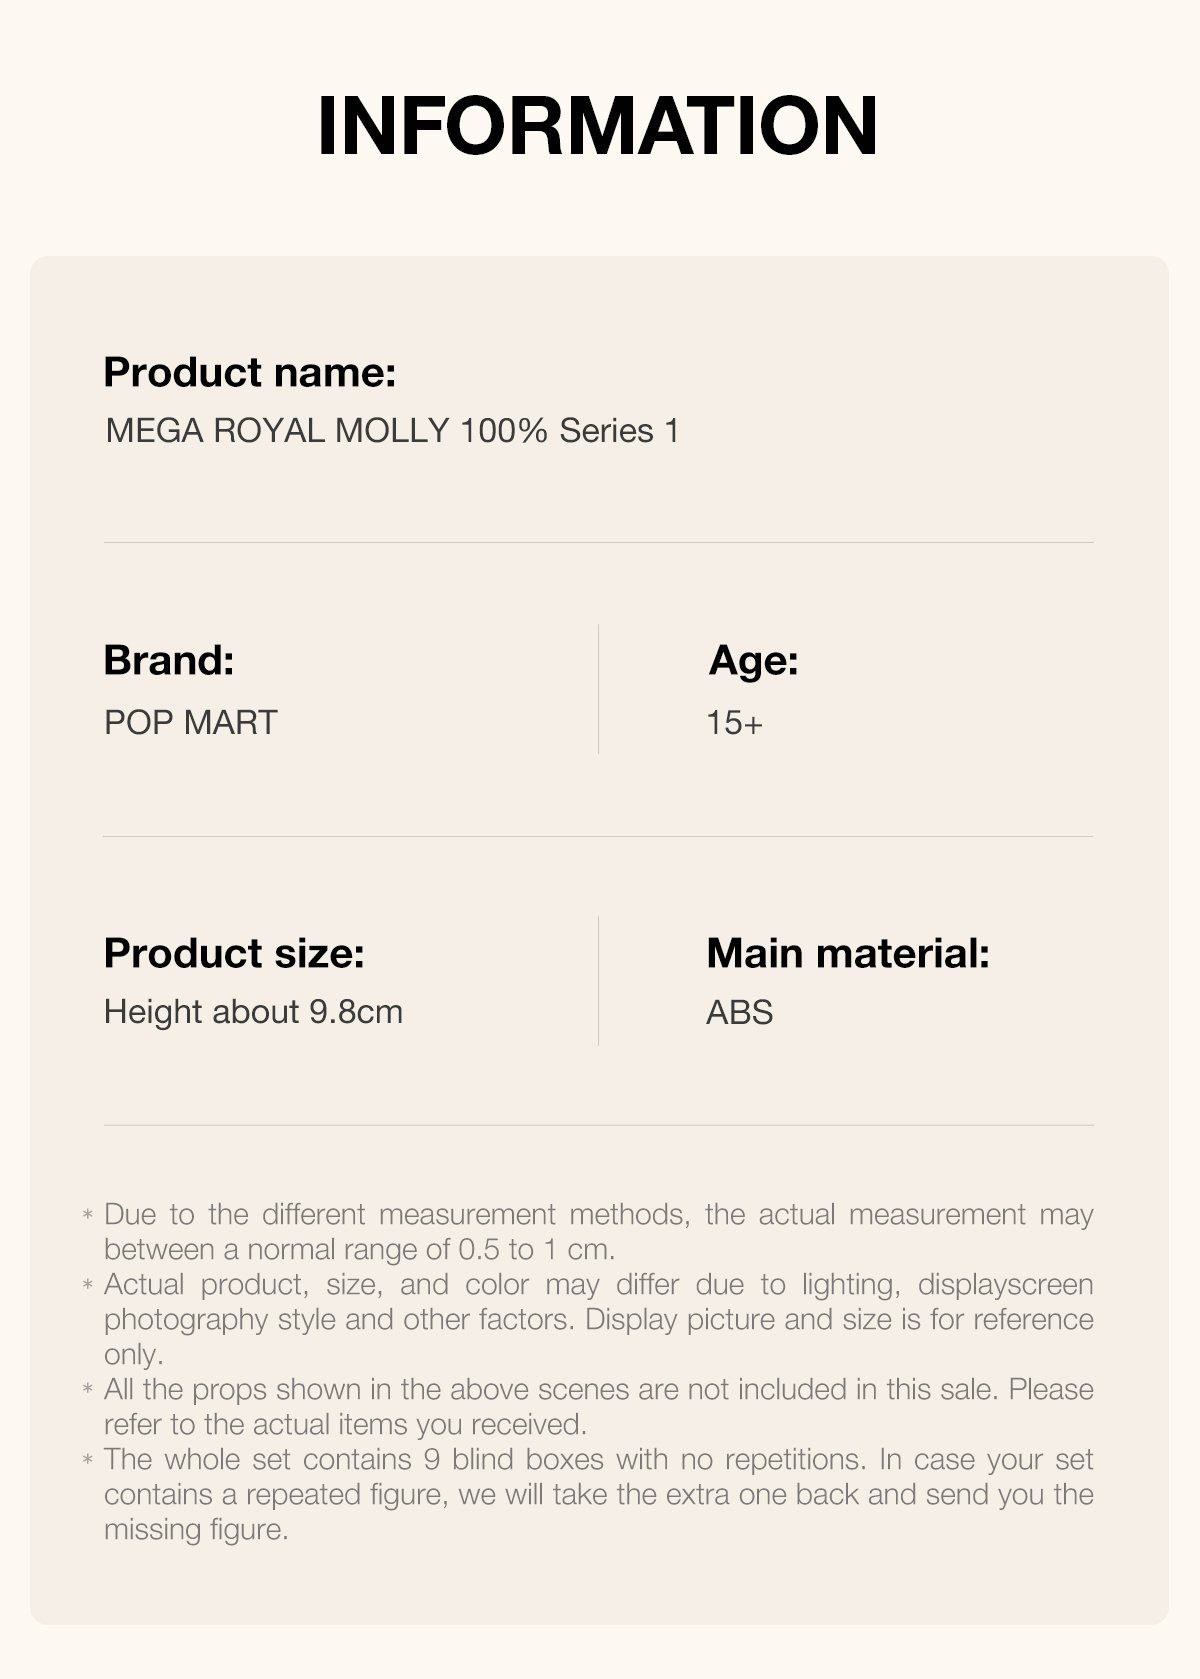
Task: Click the Product size label
Action: pyautogui.click(x=234, y=953)
